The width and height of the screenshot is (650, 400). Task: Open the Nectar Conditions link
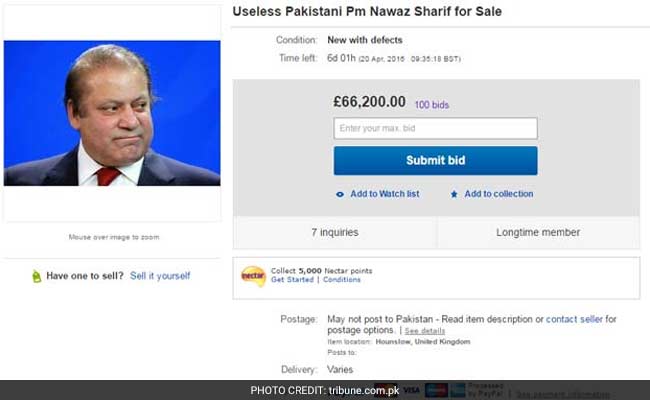342,280
